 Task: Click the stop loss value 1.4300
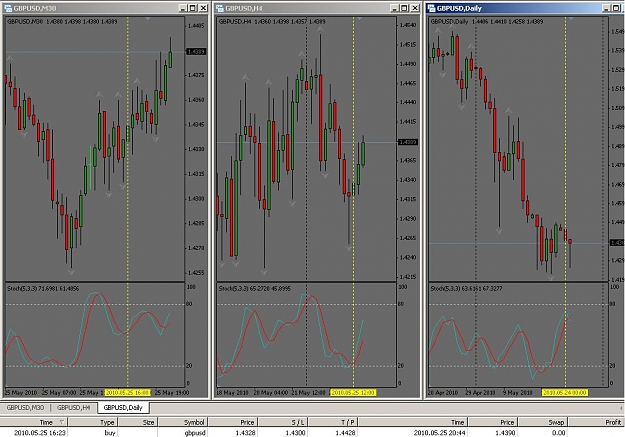295,433
